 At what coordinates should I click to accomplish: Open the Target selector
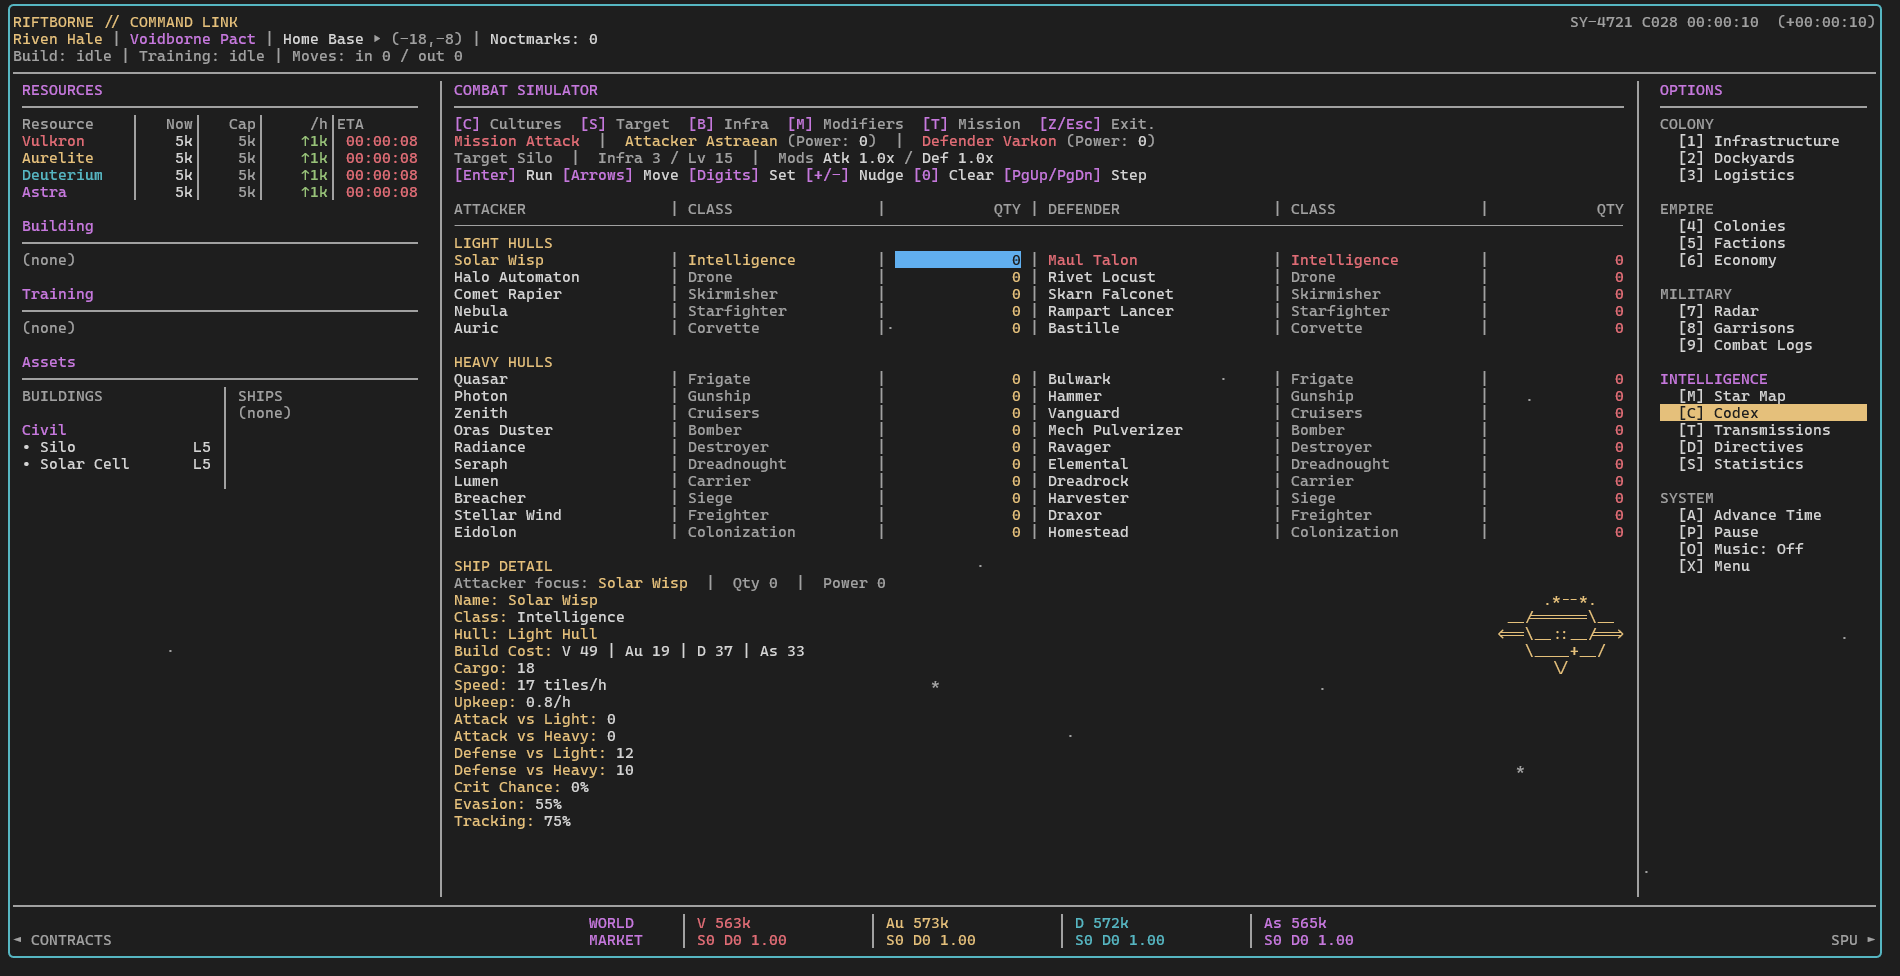(x=625, y=124)
